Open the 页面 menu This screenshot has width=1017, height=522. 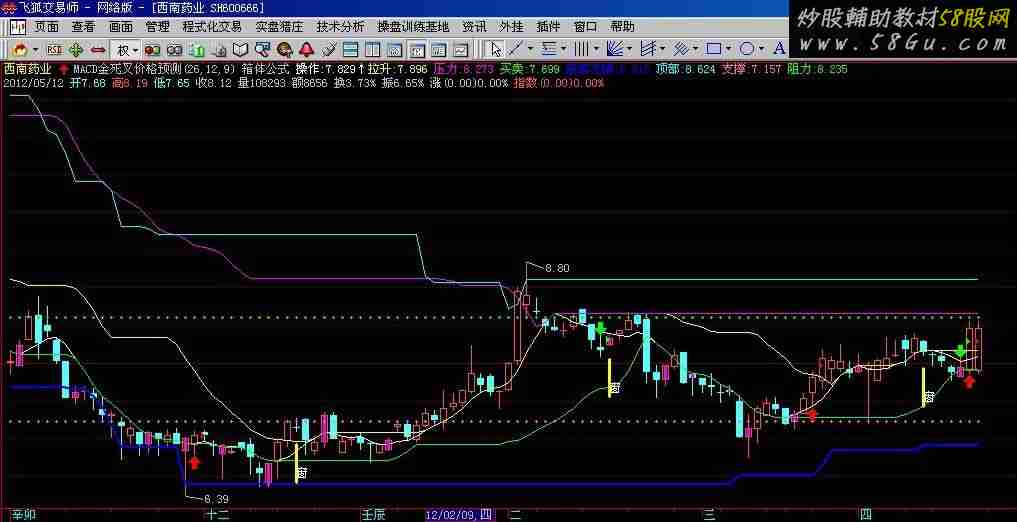(47, 27)
